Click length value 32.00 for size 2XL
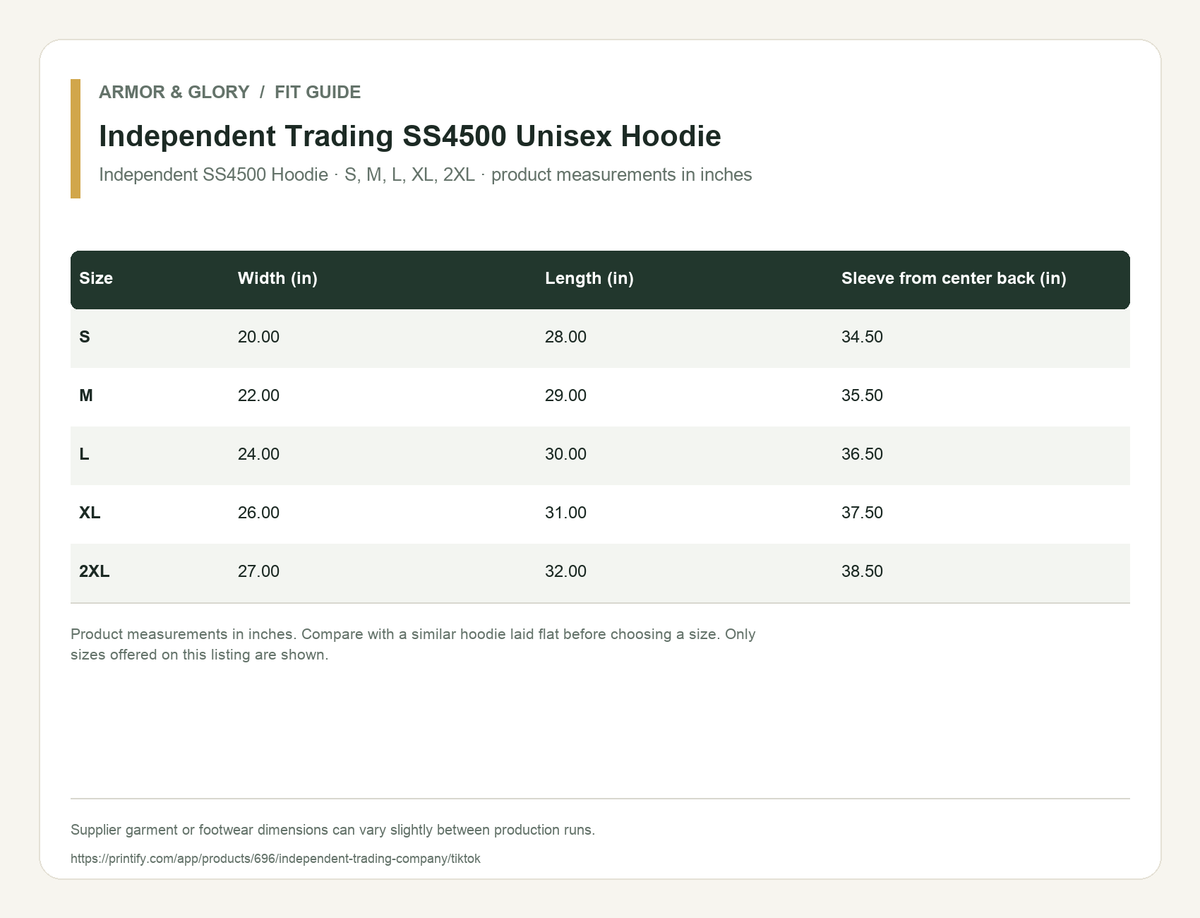 click(566, 572)
